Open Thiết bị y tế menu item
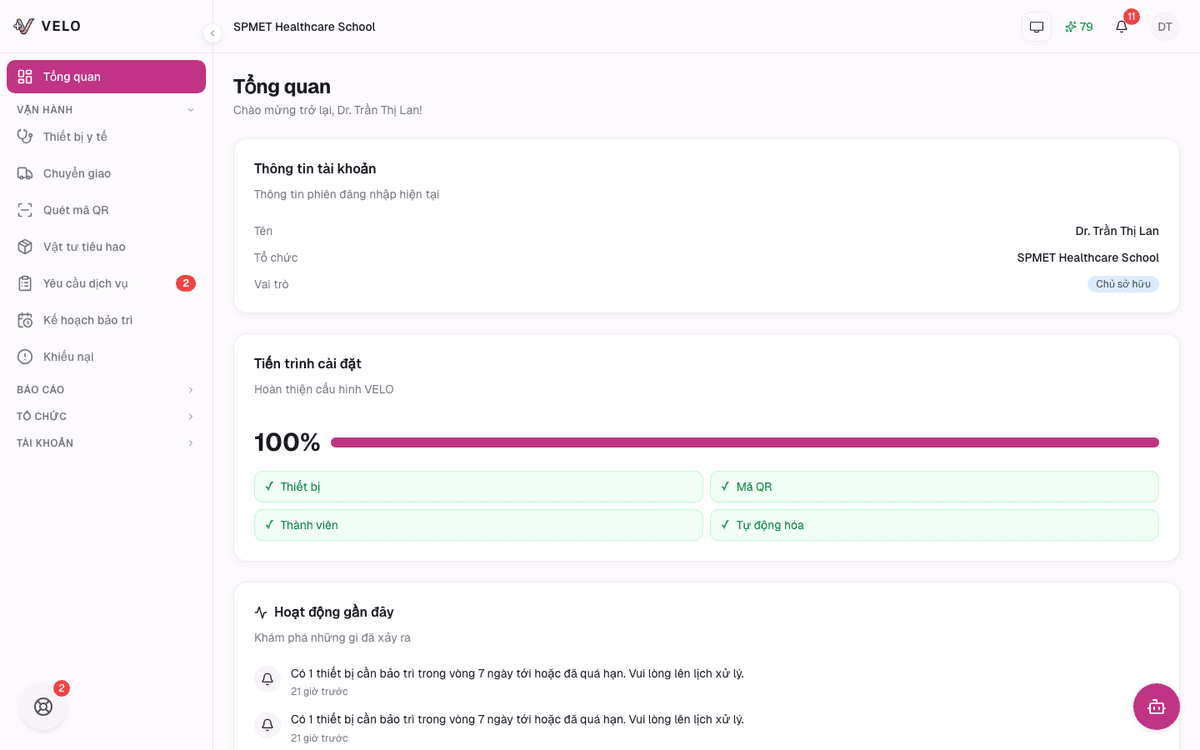 pos(75,137)
